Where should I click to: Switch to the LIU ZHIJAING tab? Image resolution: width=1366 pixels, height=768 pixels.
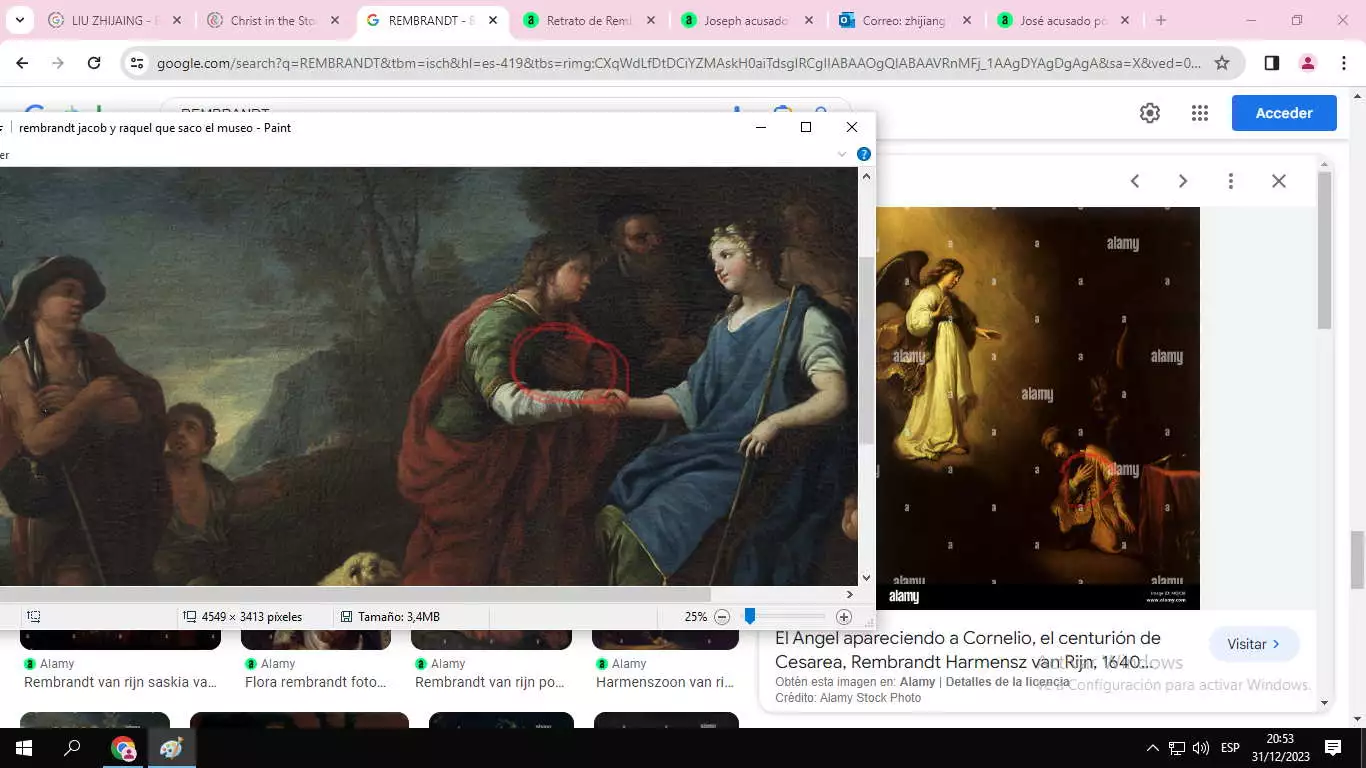(x=114, y=20)
